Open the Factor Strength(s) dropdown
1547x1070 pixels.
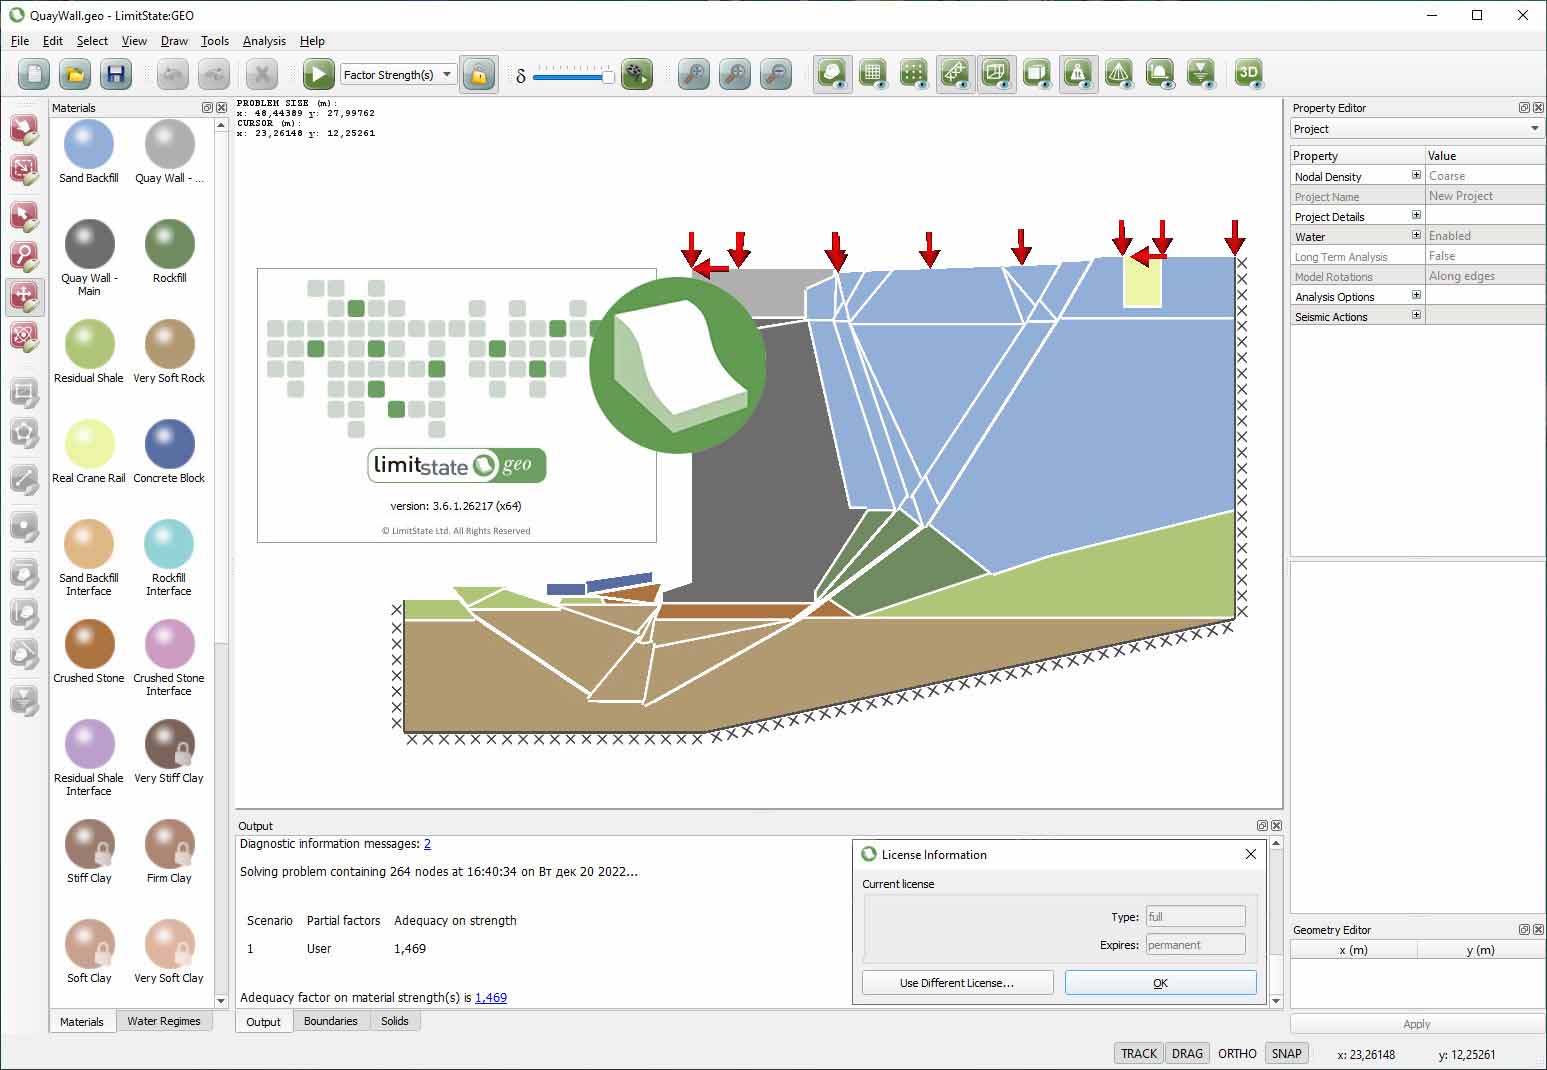pyautogui.click(x=397, y=74)
